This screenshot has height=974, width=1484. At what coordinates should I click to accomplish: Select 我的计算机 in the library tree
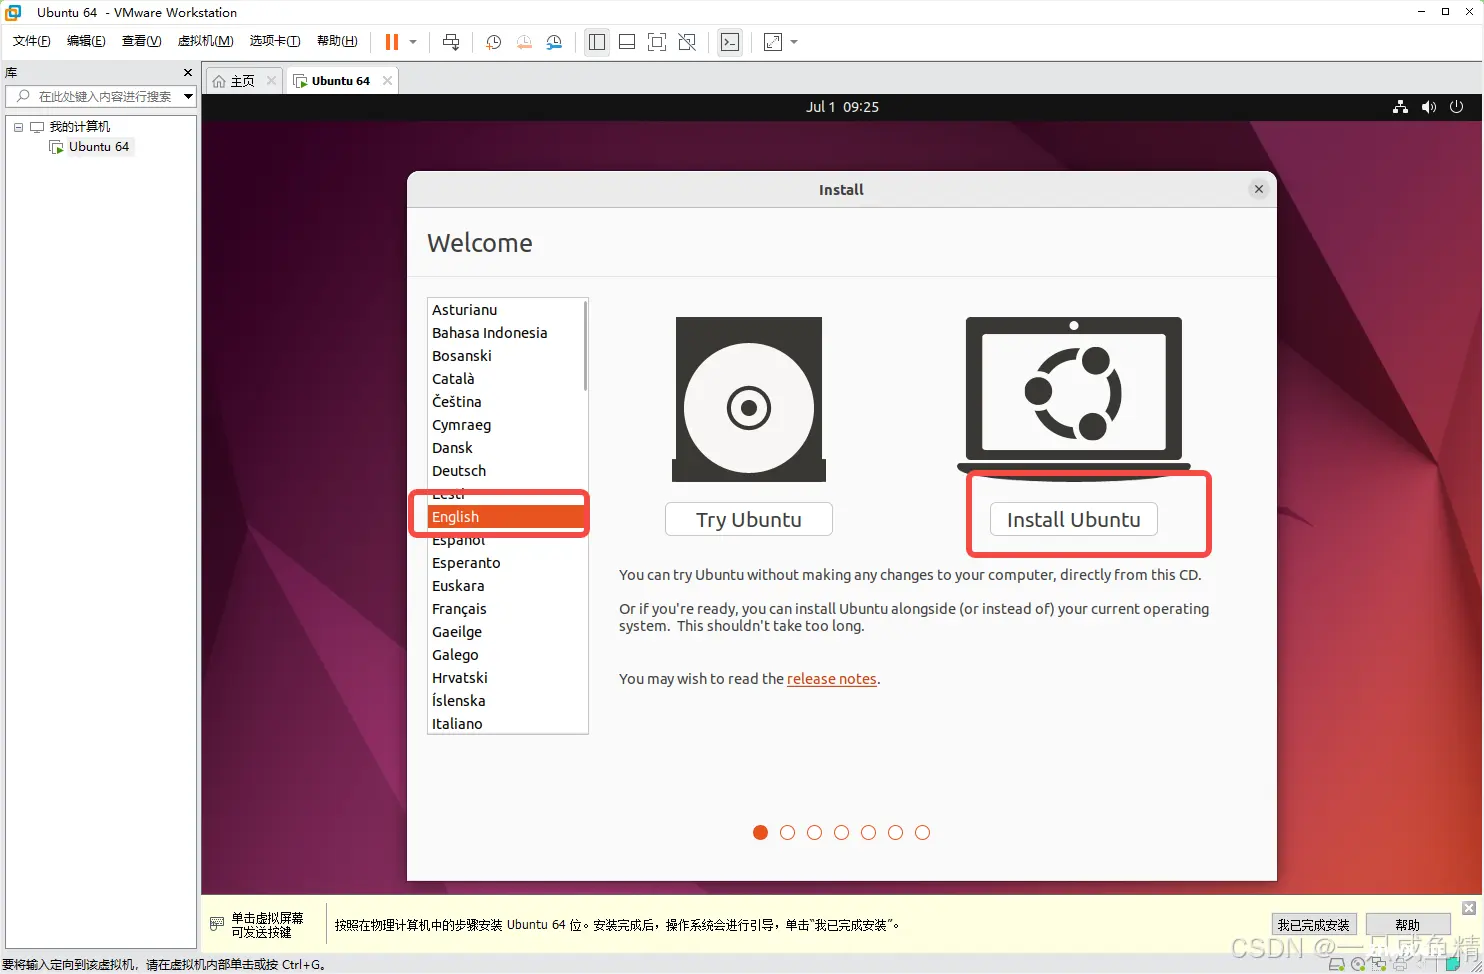(80, 127)
